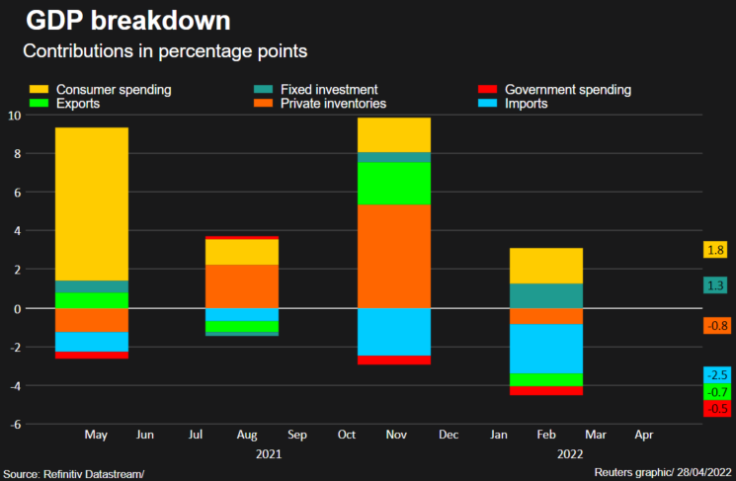Screen dimensions: 736x481
Task: Click the blue Imports legend swatch
Action: (487, 103)
